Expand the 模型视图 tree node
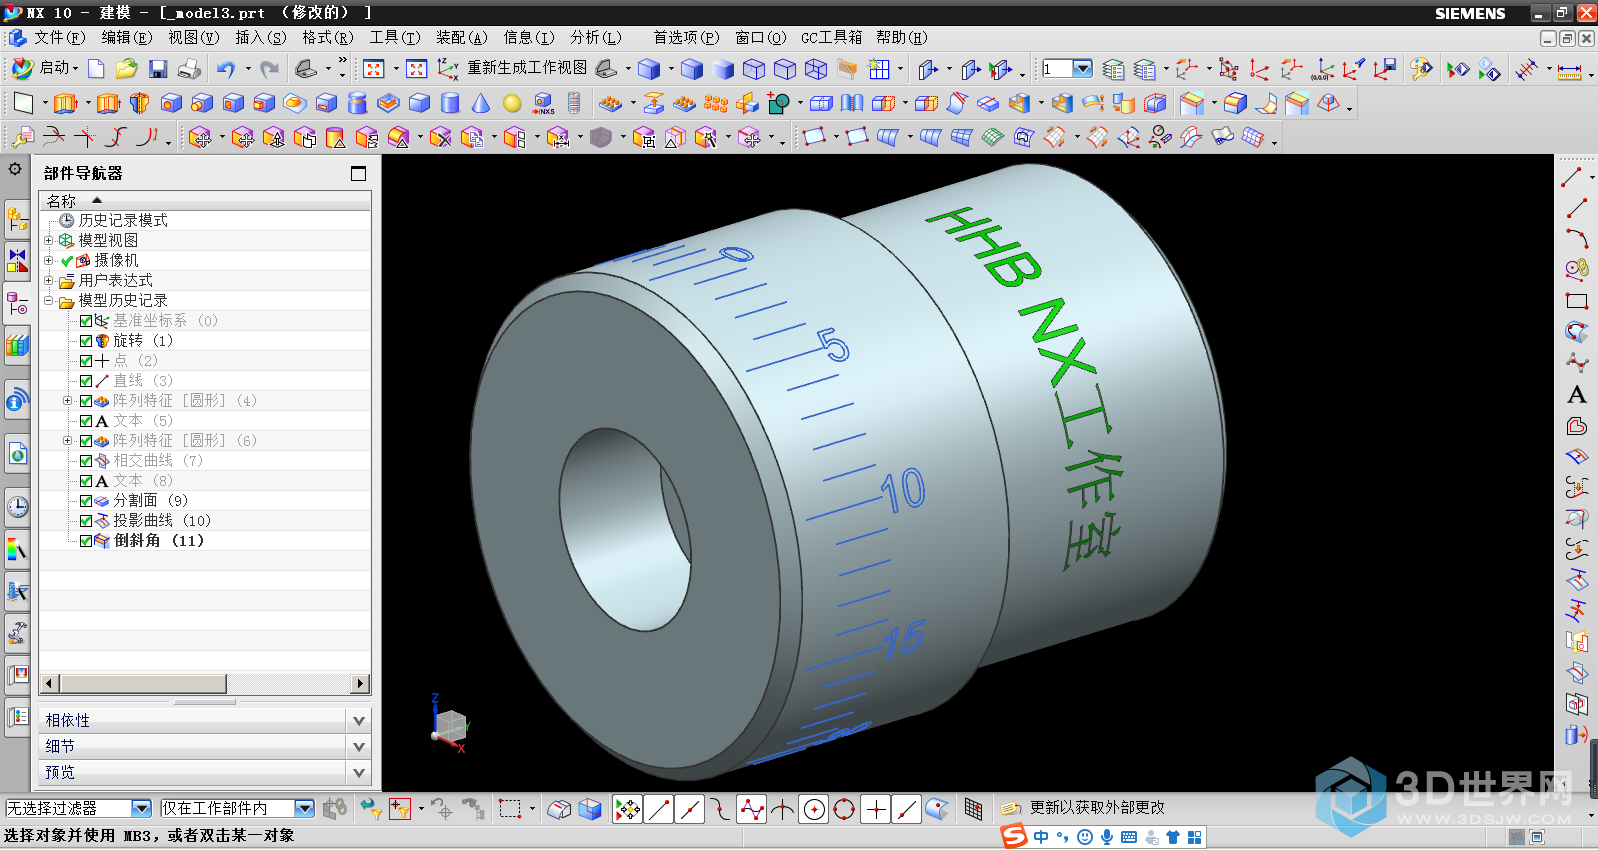The image size is (1598, 851). pyautogui.click(x=48, y=240)
